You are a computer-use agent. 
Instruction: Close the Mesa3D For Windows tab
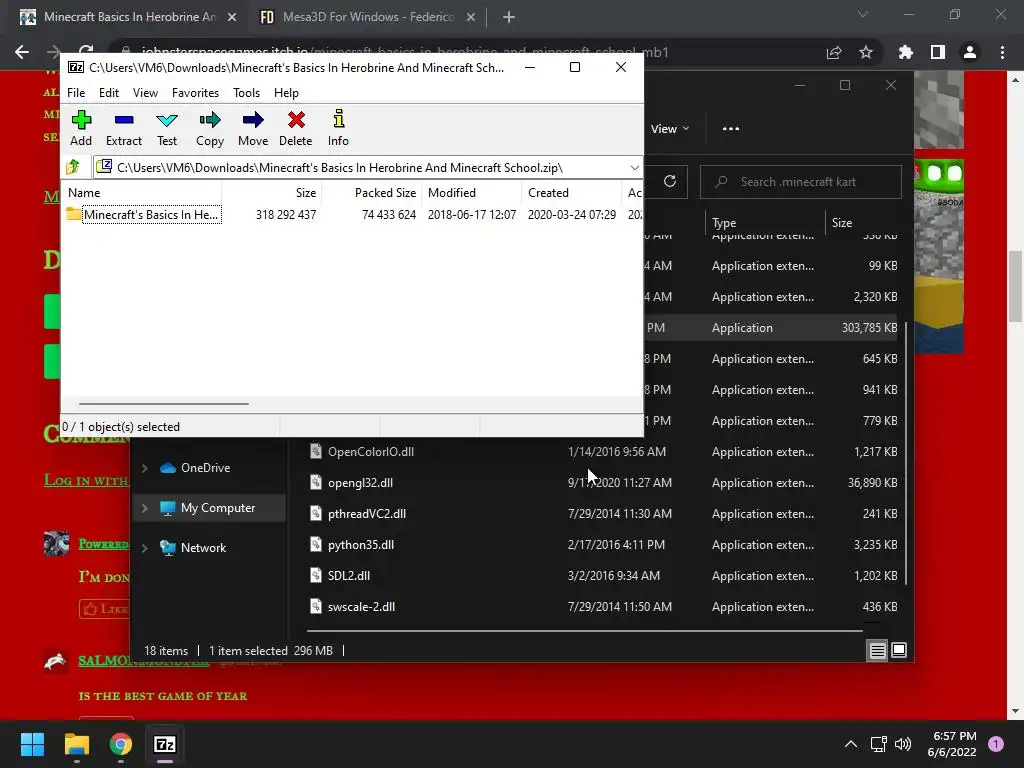pyautogui.click(x=471, y=18)
